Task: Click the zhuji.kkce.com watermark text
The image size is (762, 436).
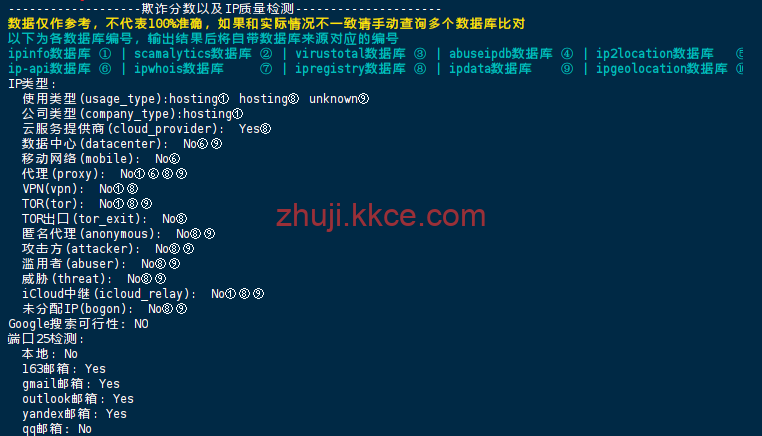Action: click(x=381, y=216)
